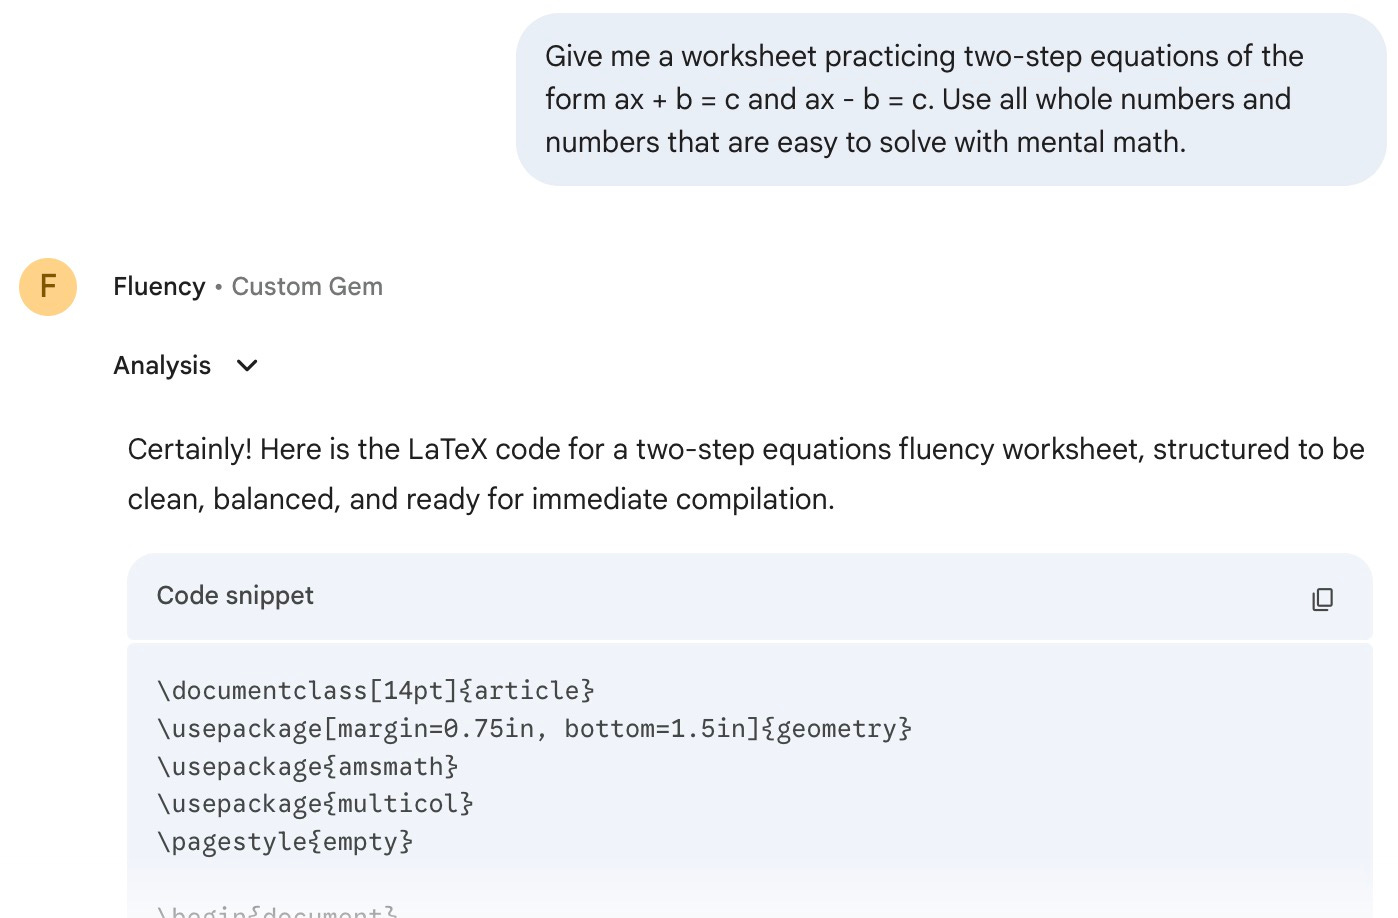Click the Custom Gem label
Image resolution: width=1398 pixels, height=918 pixels.
pos(307,287)
